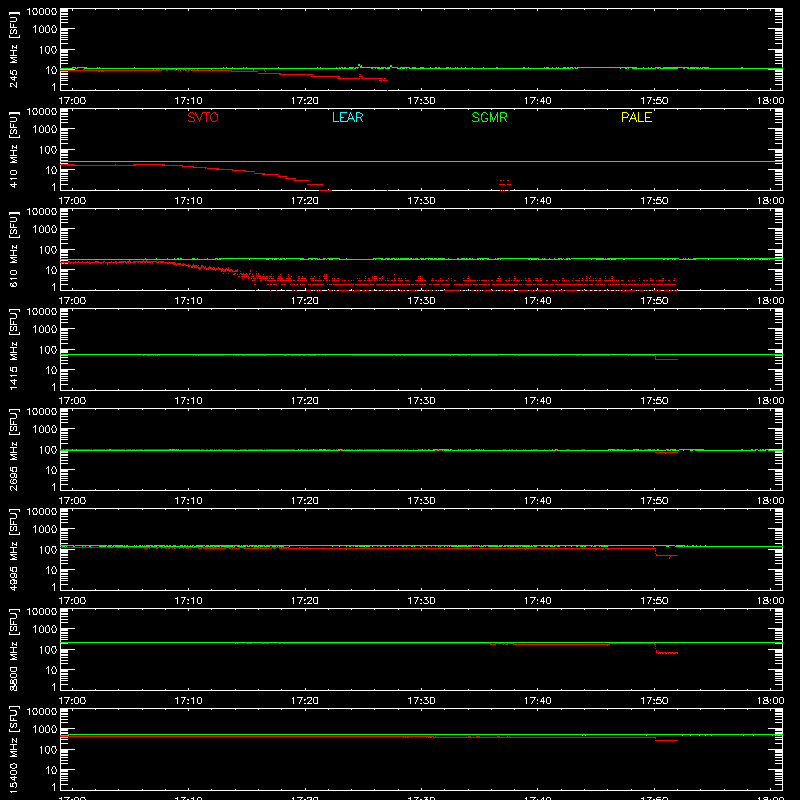Click 17:30 time label of 1415 MHz plot
Image resolution: width=800 pixels, height=800 pixels.
421,401
